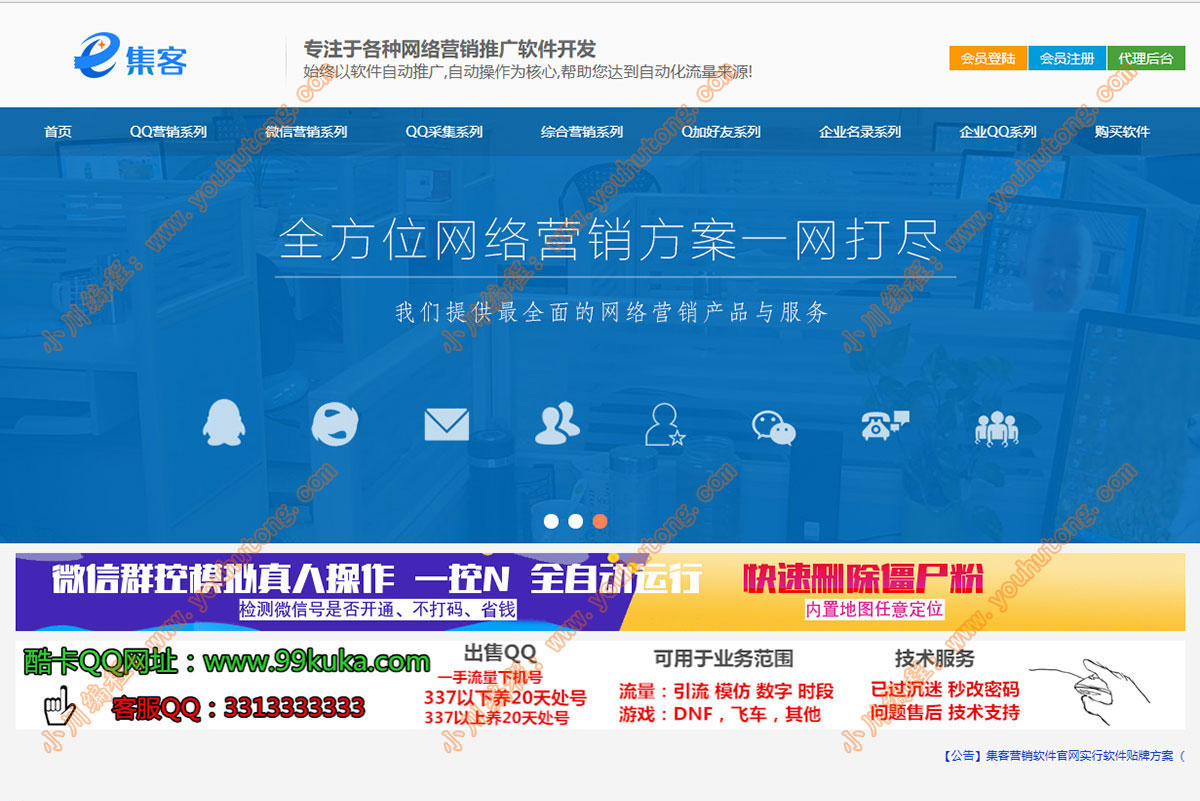Viewport: 1200px width, 801px height.
Task: Open the QQ采集系列 menu
Action: pos(444,132)
